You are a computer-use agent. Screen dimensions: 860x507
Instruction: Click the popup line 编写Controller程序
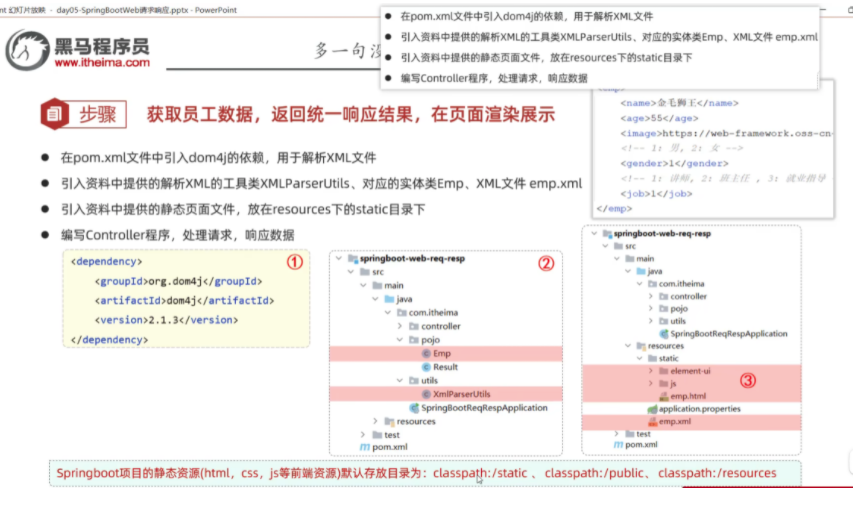click(x=494, y=78)
